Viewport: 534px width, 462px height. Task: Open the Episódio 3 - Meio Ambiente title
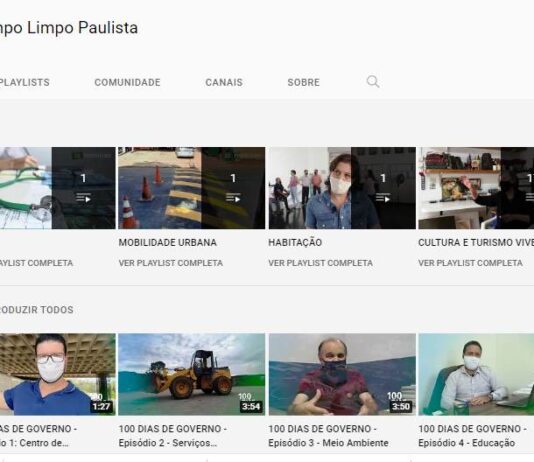tap(328, 436)
